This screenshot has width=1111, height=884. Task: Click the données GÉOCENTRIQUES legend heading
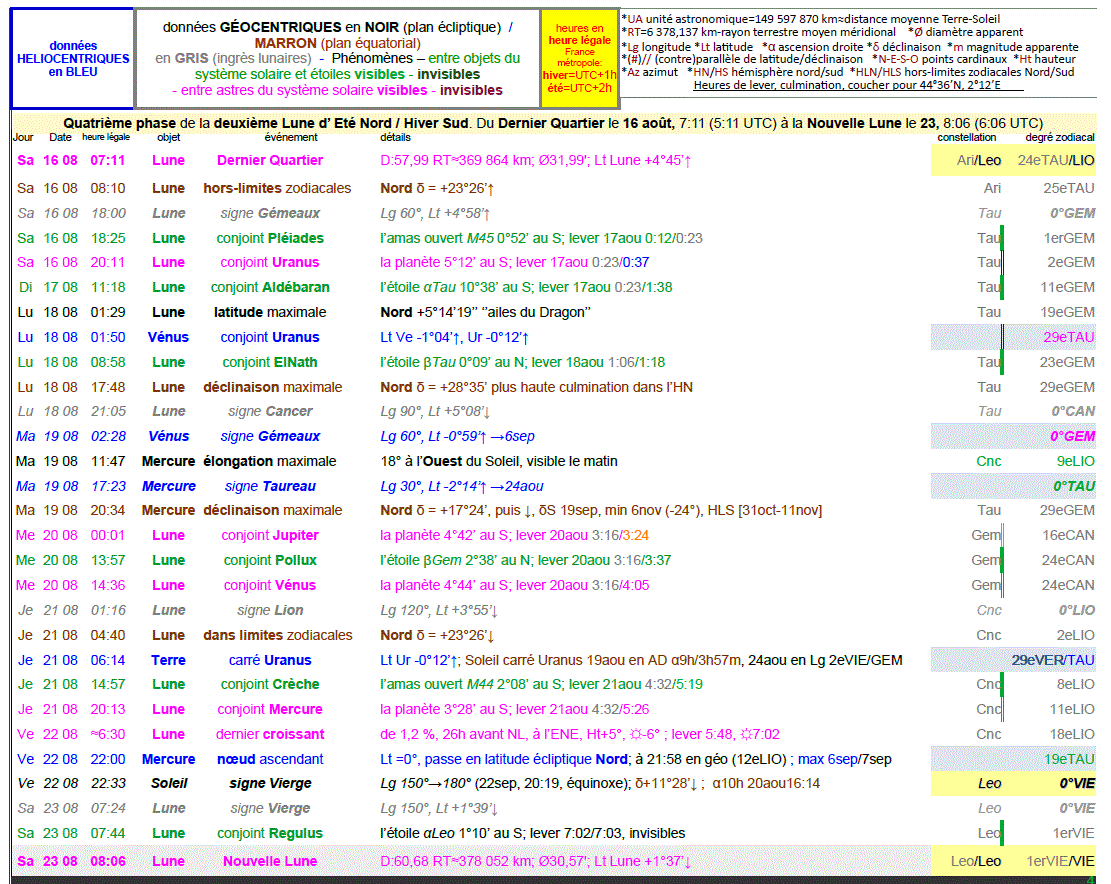coord(337,27)
